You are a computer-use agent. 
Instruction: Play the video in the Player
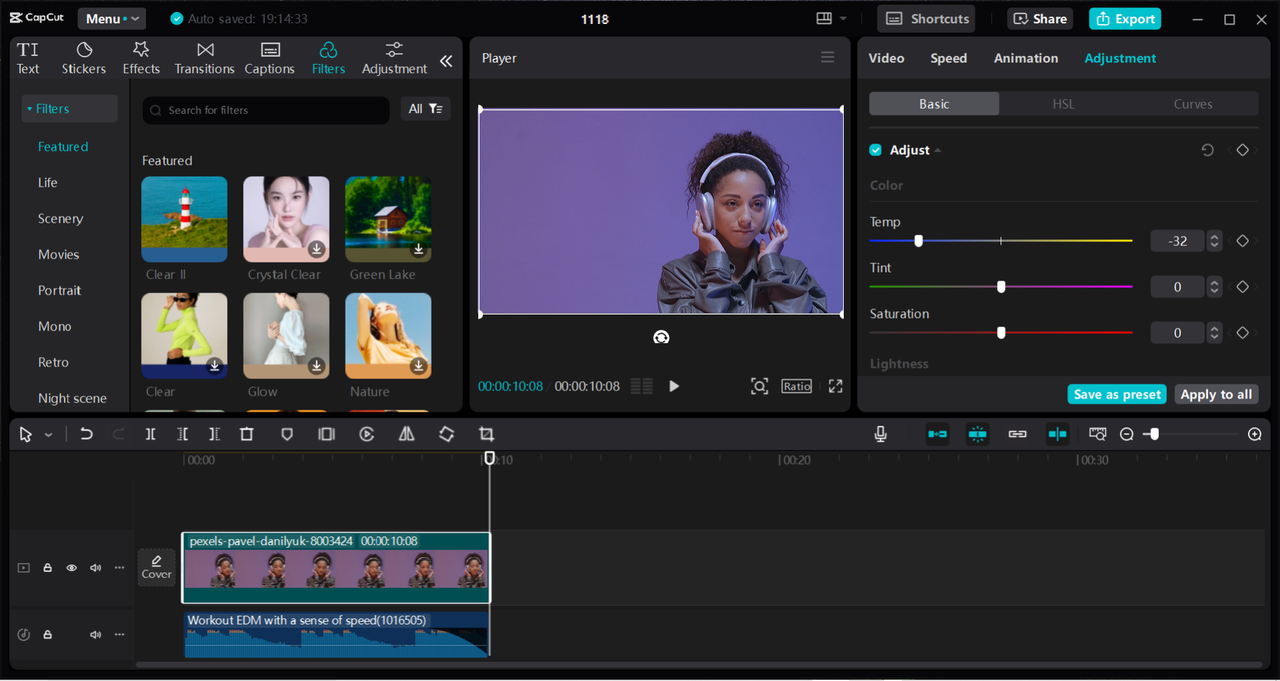pyautogui.click(x=674, y=386)
